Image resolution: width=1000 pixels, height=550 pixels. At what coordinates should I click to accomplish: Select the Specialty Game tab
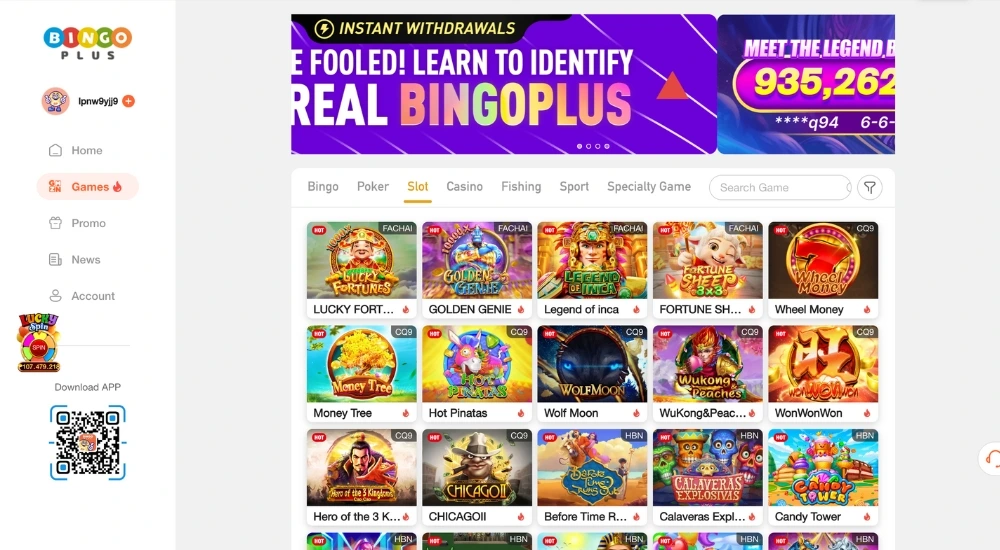[649, 186]
